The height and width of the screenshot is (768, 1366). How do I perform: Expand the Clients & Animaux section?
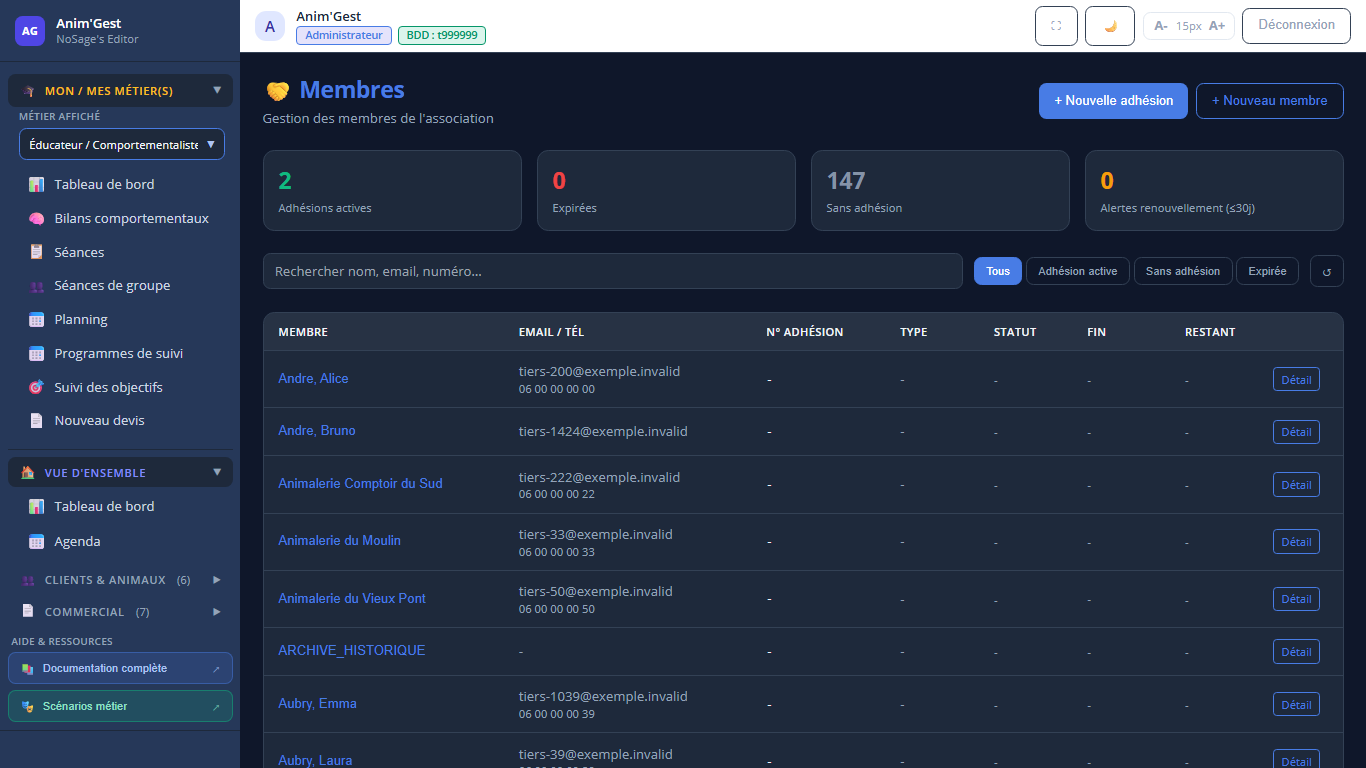tap(120, 580)
